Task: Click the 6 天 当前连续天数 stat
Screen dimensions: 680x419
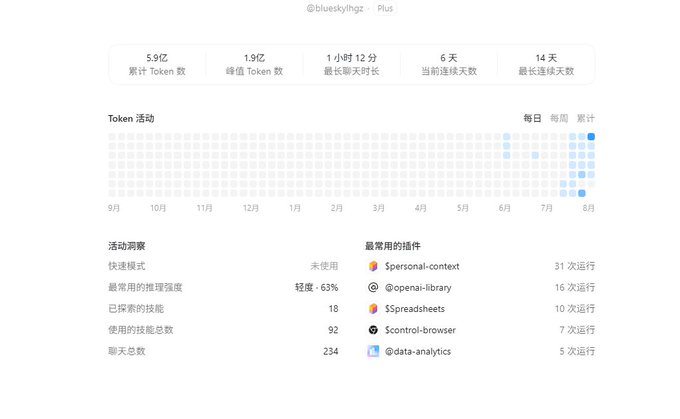Action: (x=449, y=64)
